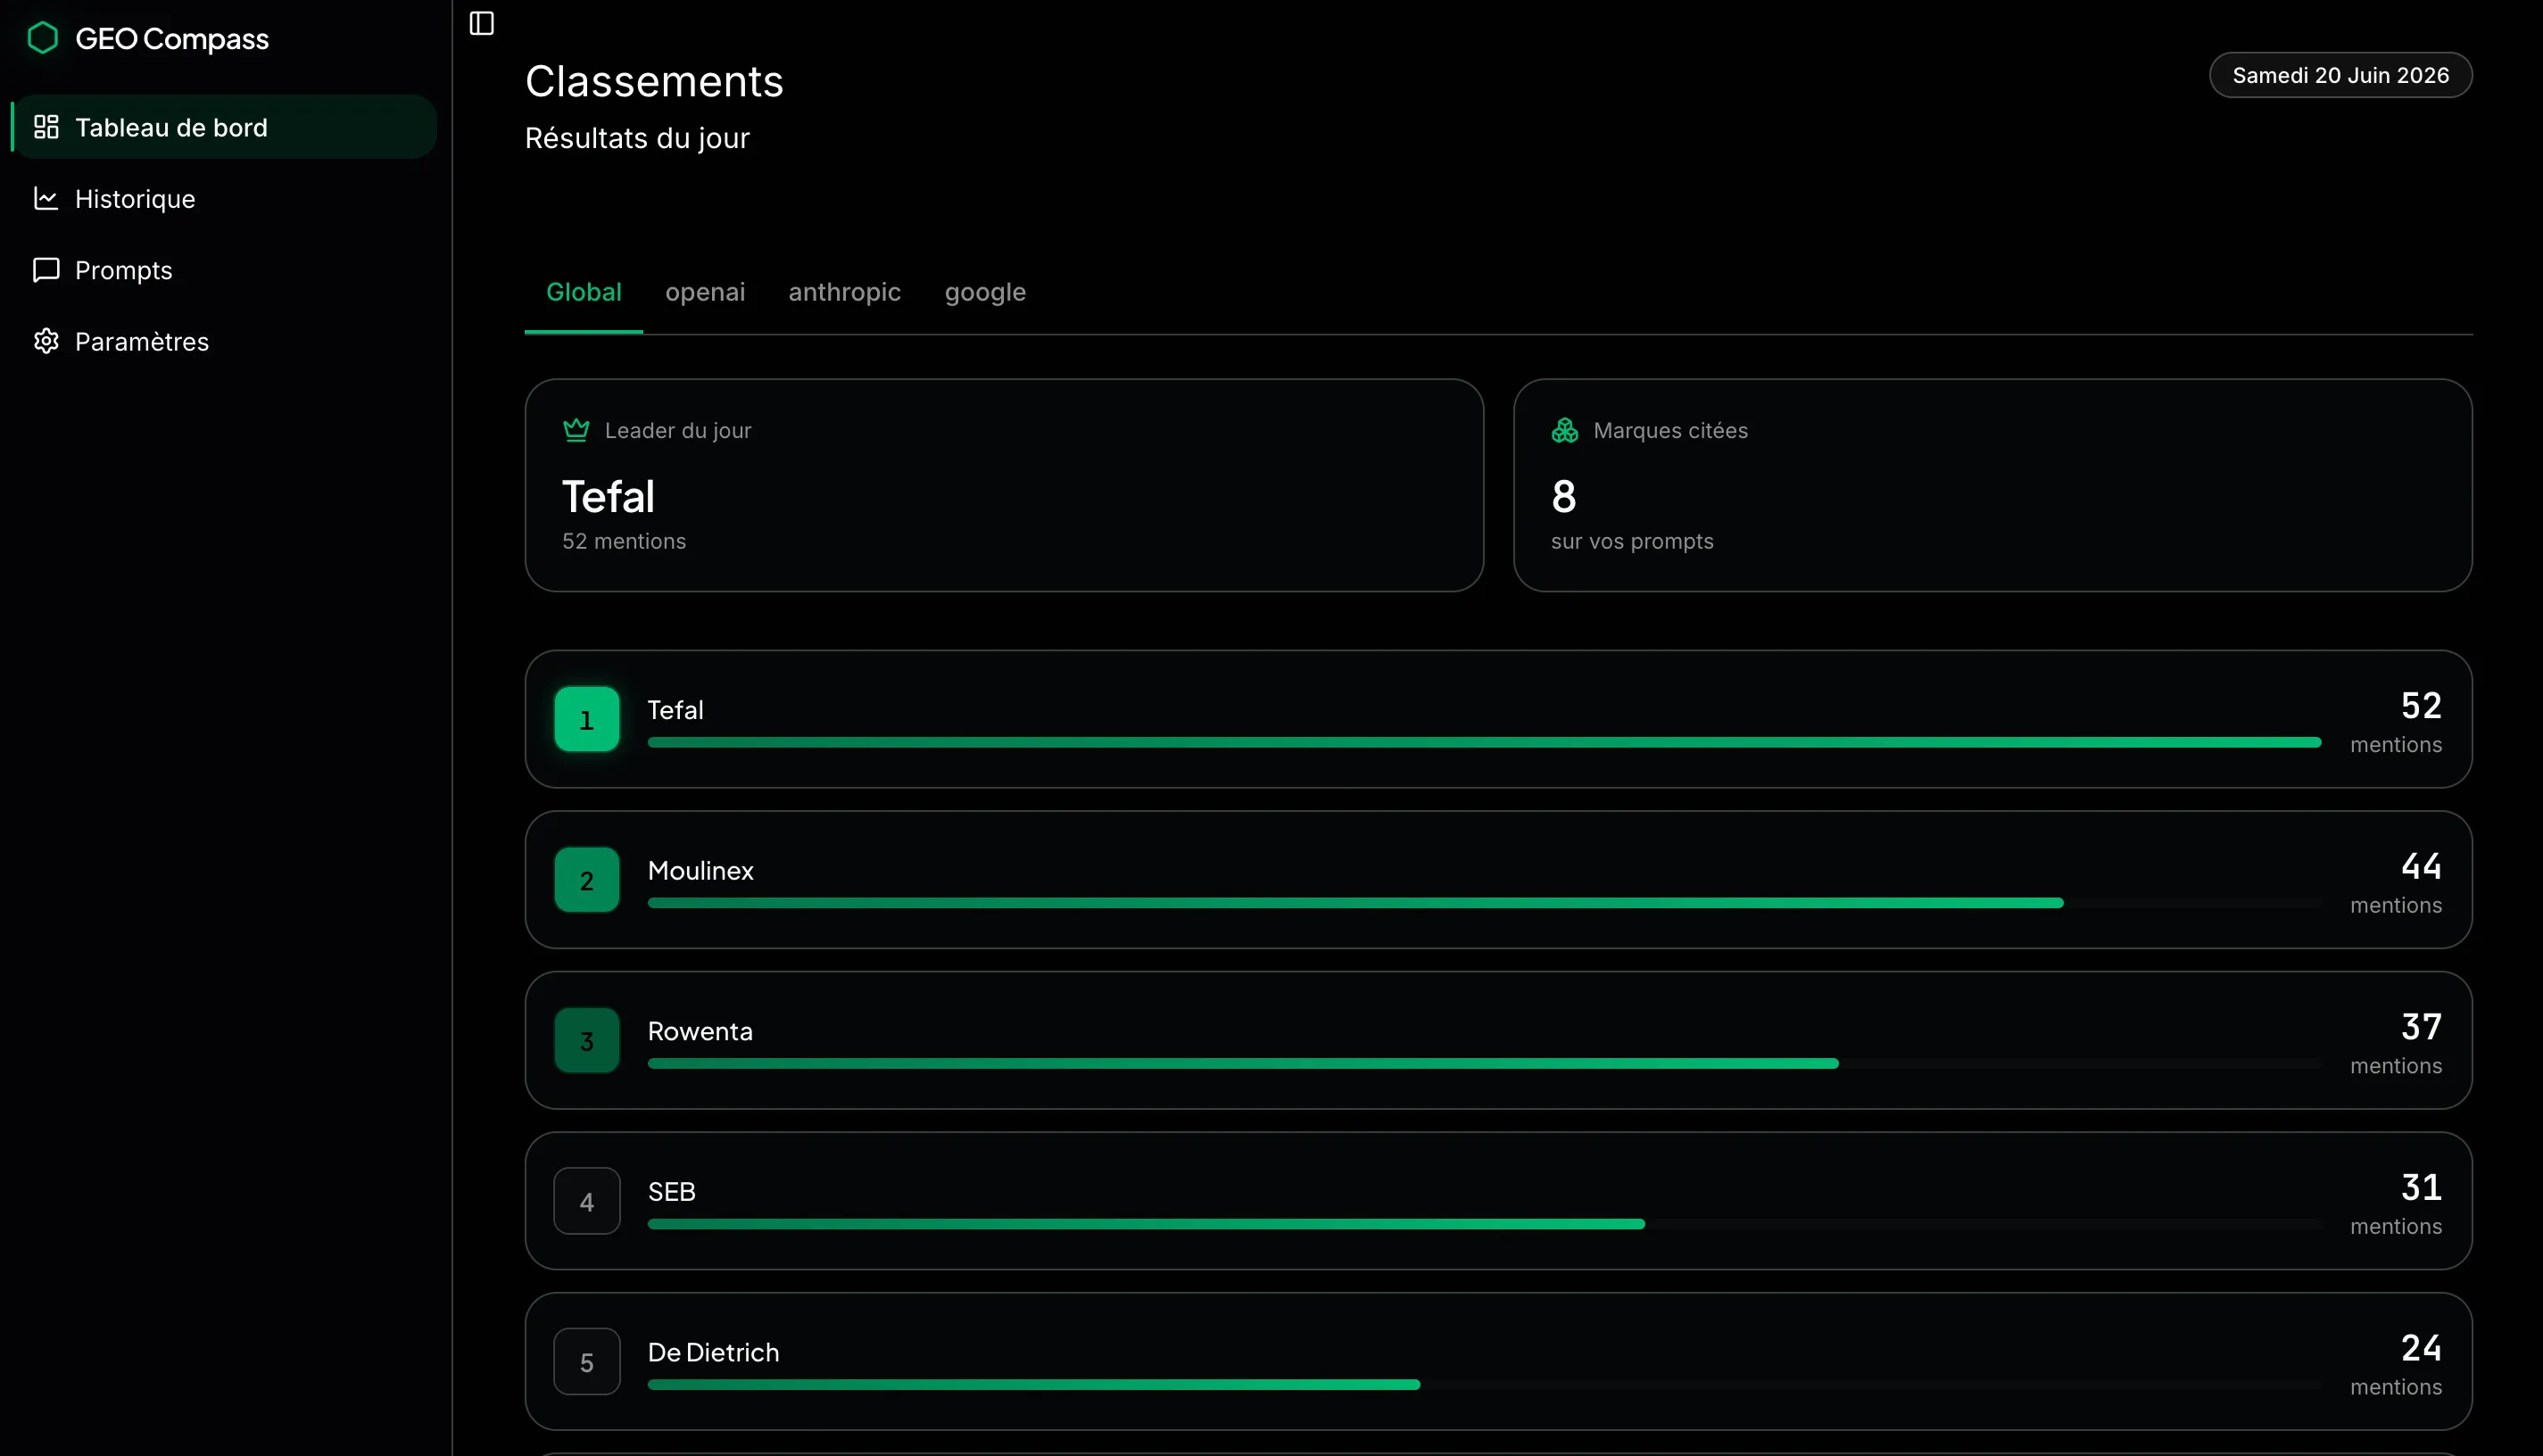
Task: Click the Prompts chat bubble icon
Action: pyautogui.click(x=46, y=270)
